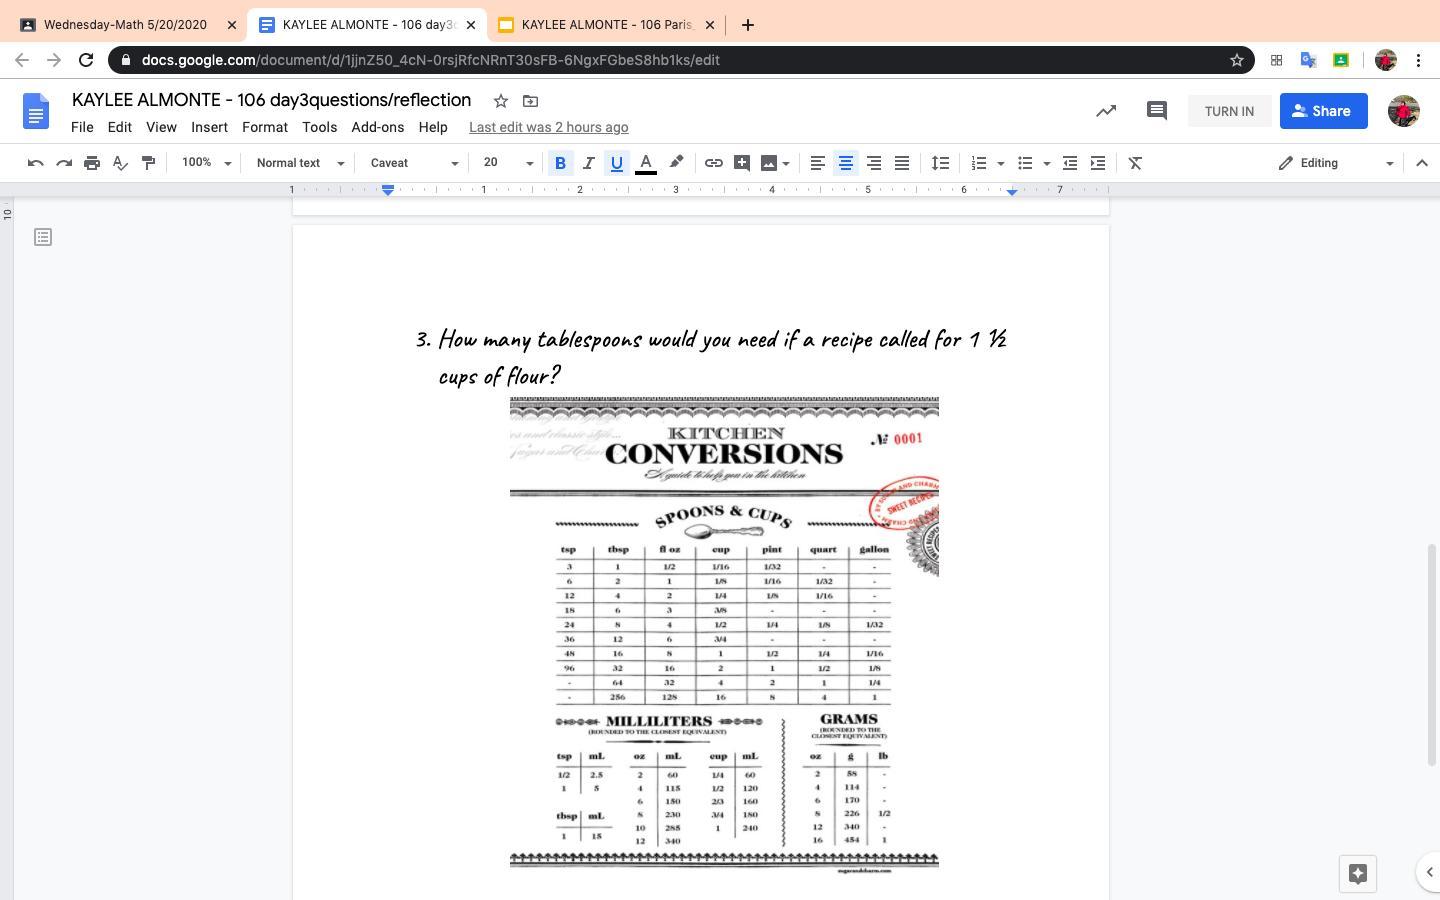Expand bulleted list options arrow
This screenshot has width=1440, height=900.
point(1047,163)
